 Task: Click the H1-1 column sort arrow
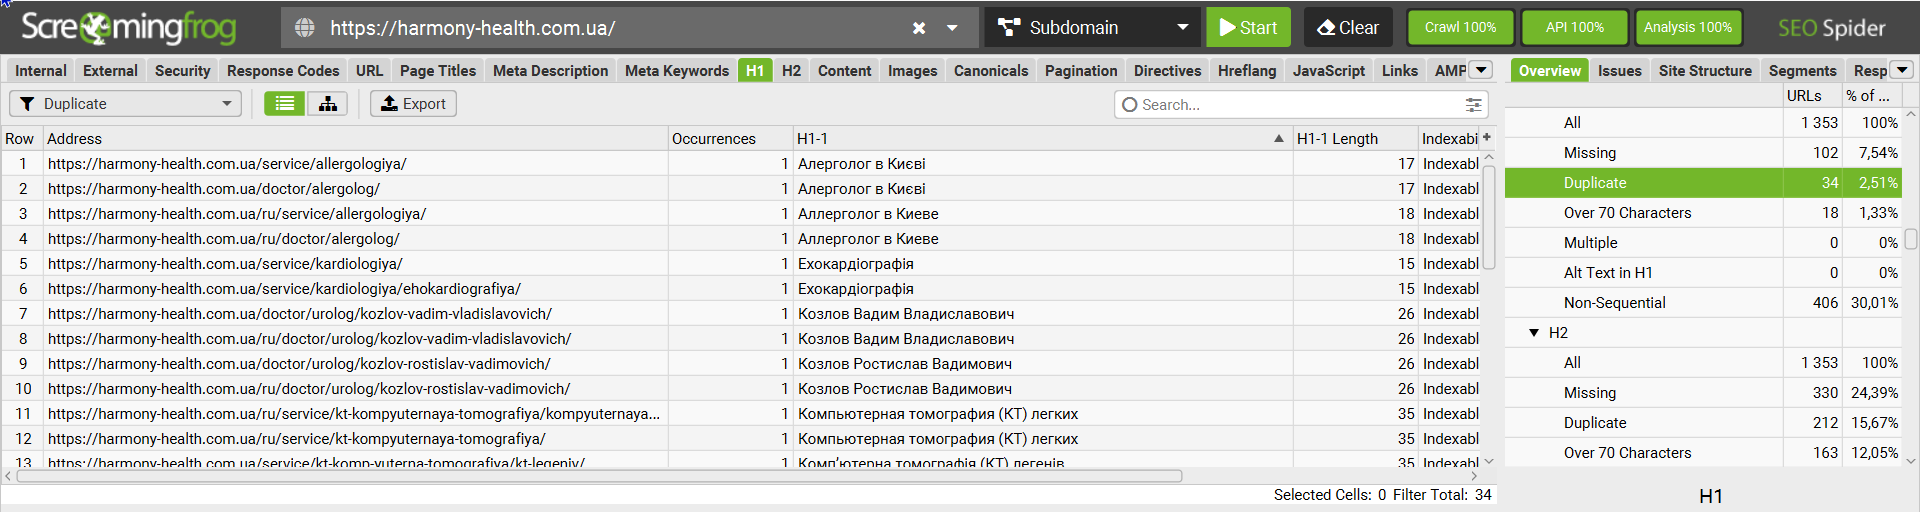1279,138
